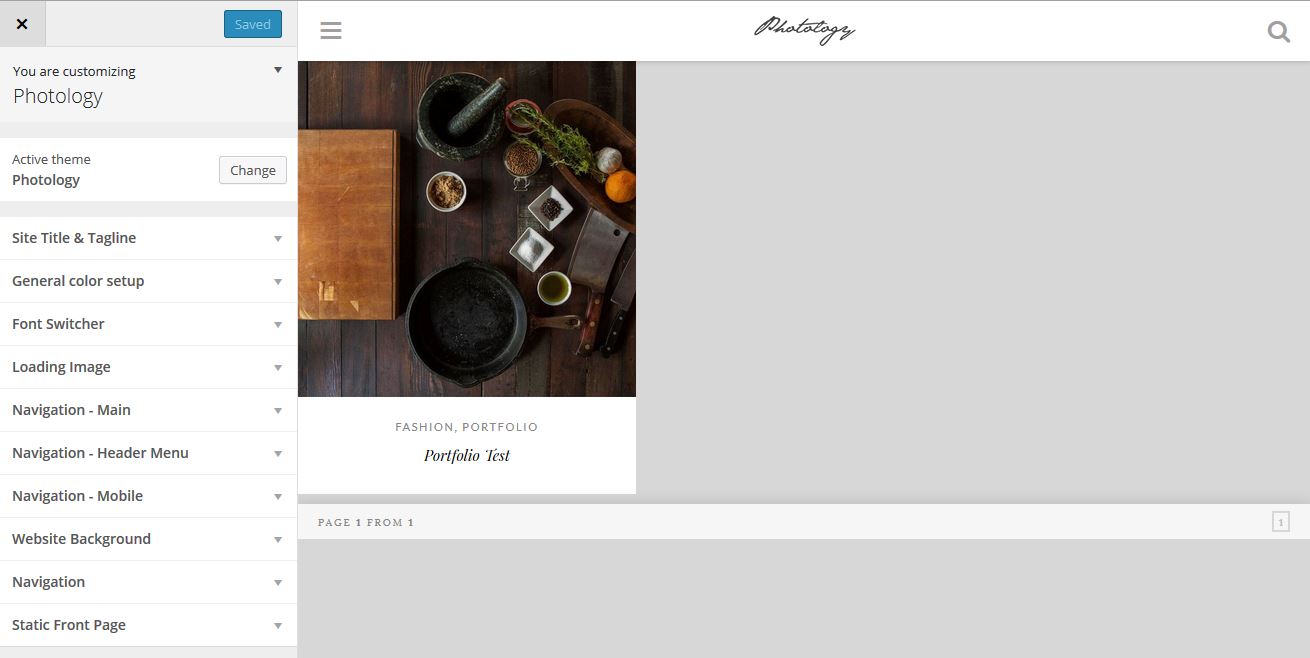Viewport: 1310px width, 658px height.
Task: Close the customizer with the X icon
Action: pyautogui.click(x=22, y=24)
